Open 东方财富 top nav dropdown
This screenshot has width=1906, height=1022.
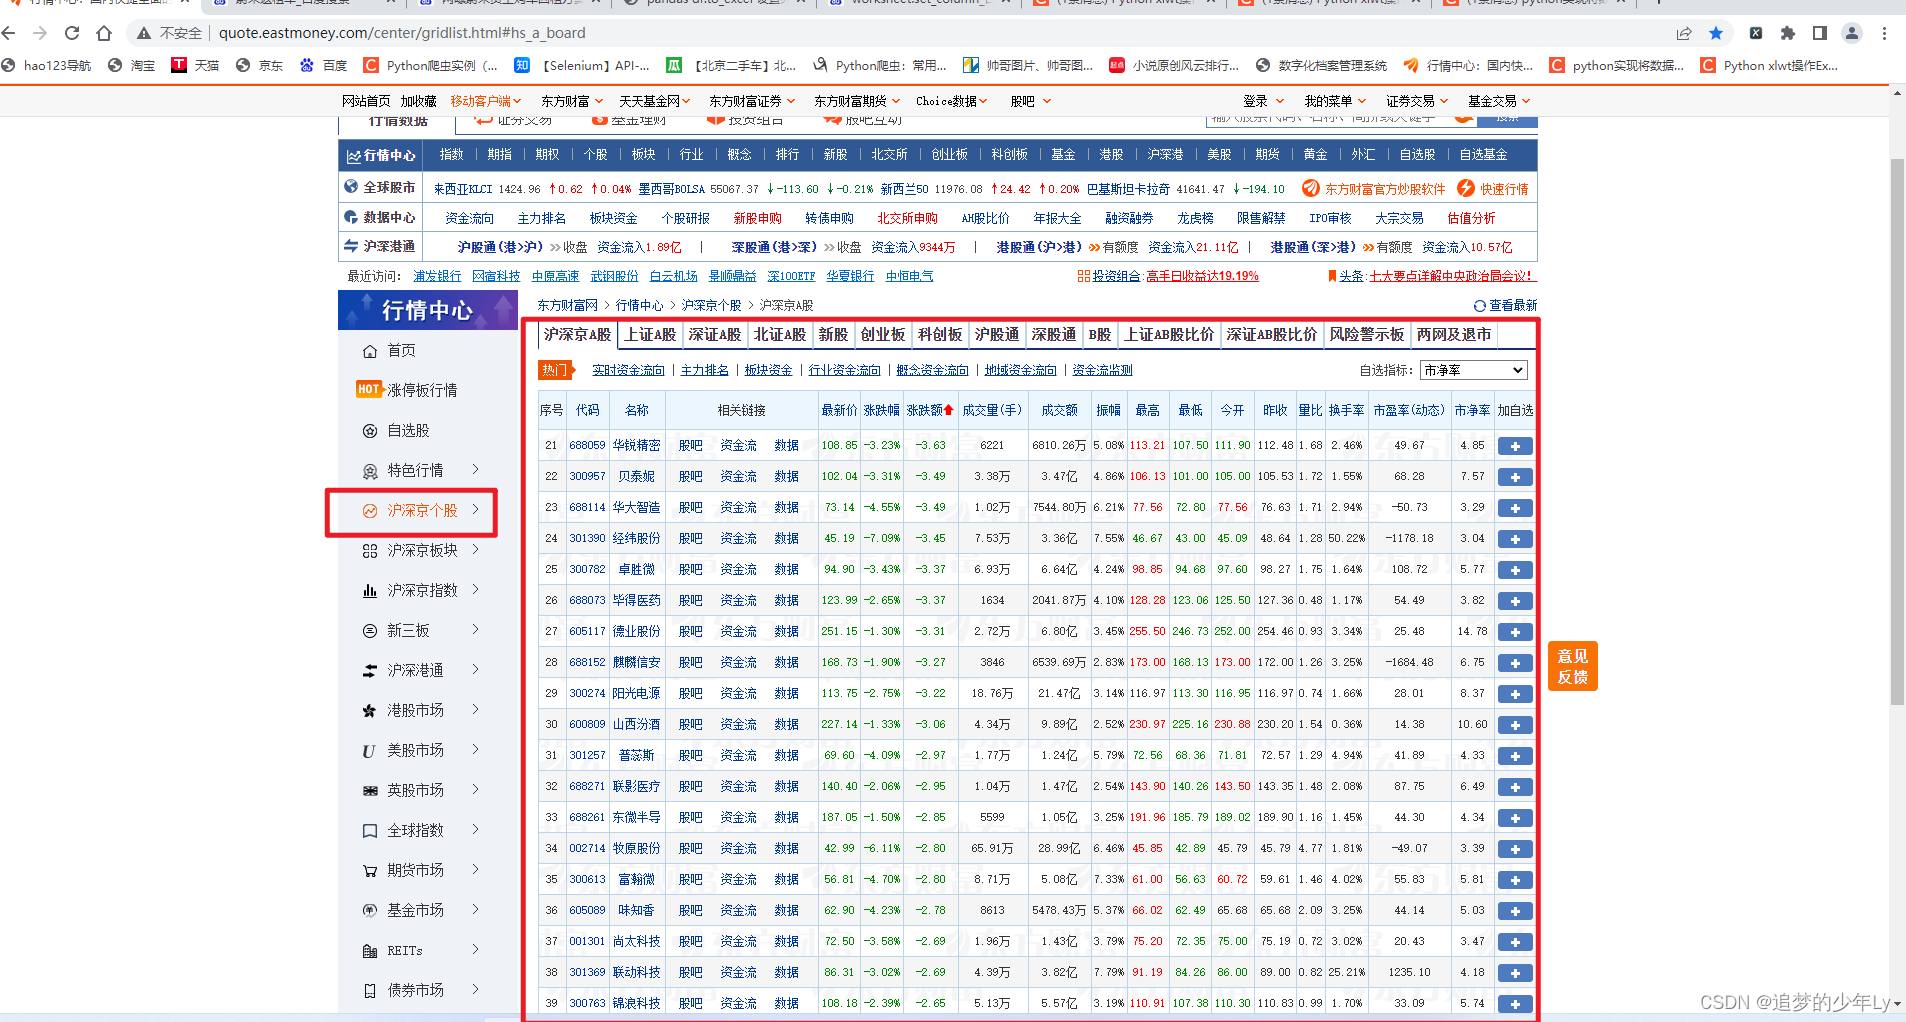coord(572,101)
